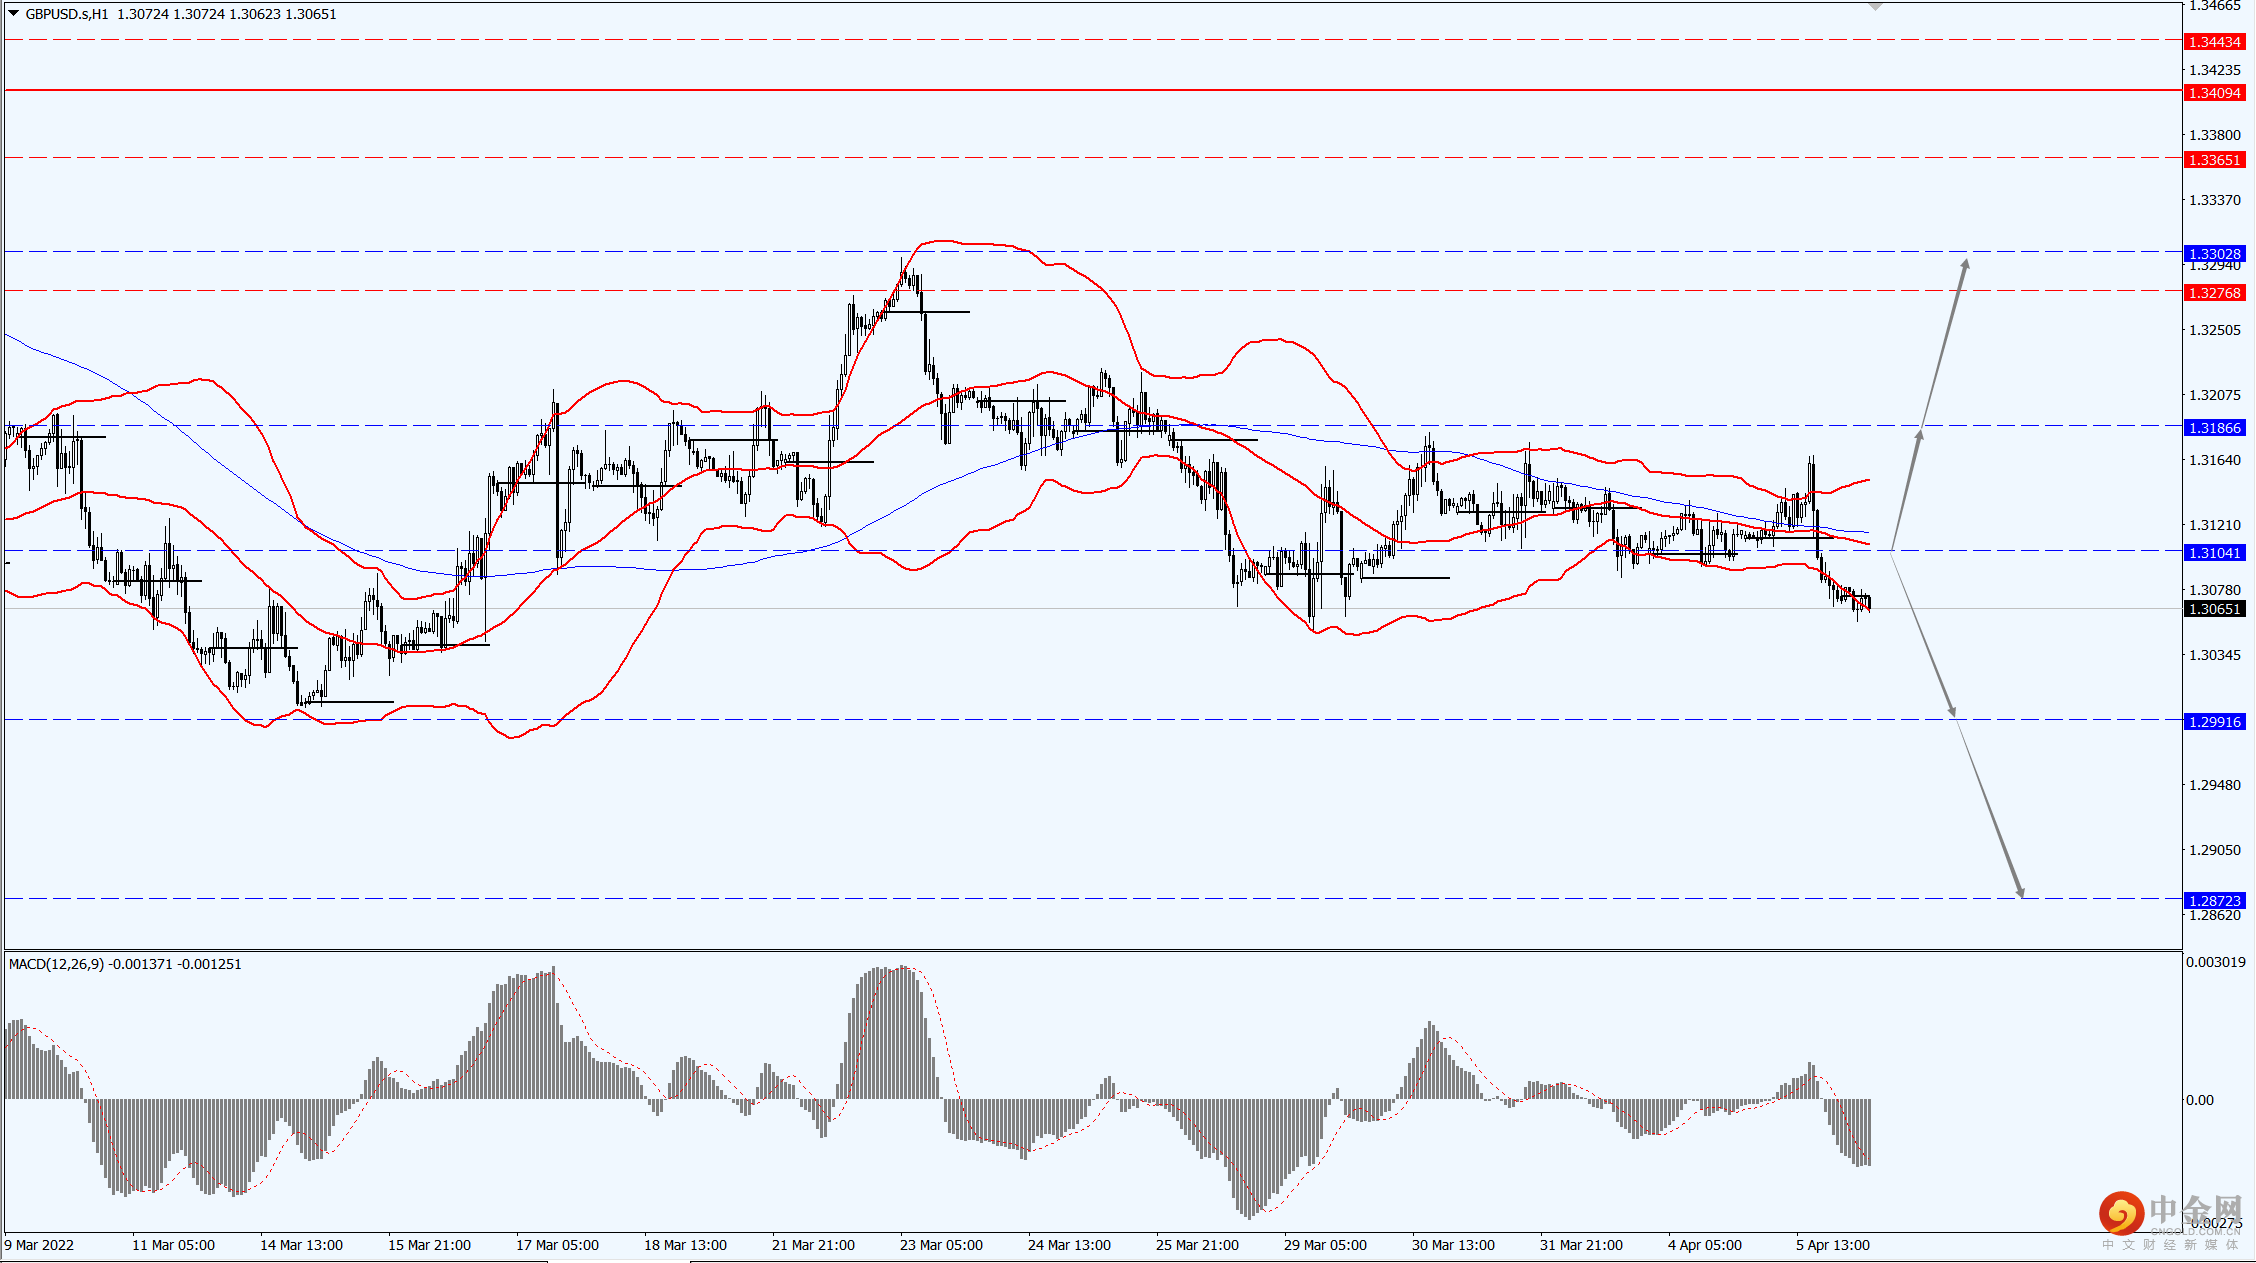Image resolution: width=2256 pixels, height=1263 pixels.
Task: Click the MACD(12,26,9) indicator label
Action: click(x=56, y=964)
